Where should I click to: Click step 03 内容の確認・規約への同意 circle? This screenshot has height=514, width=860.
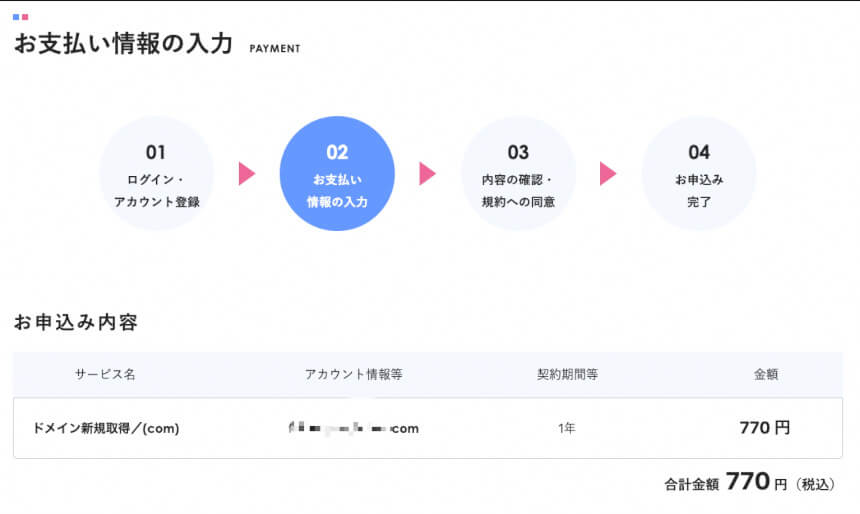pos(518,173)
